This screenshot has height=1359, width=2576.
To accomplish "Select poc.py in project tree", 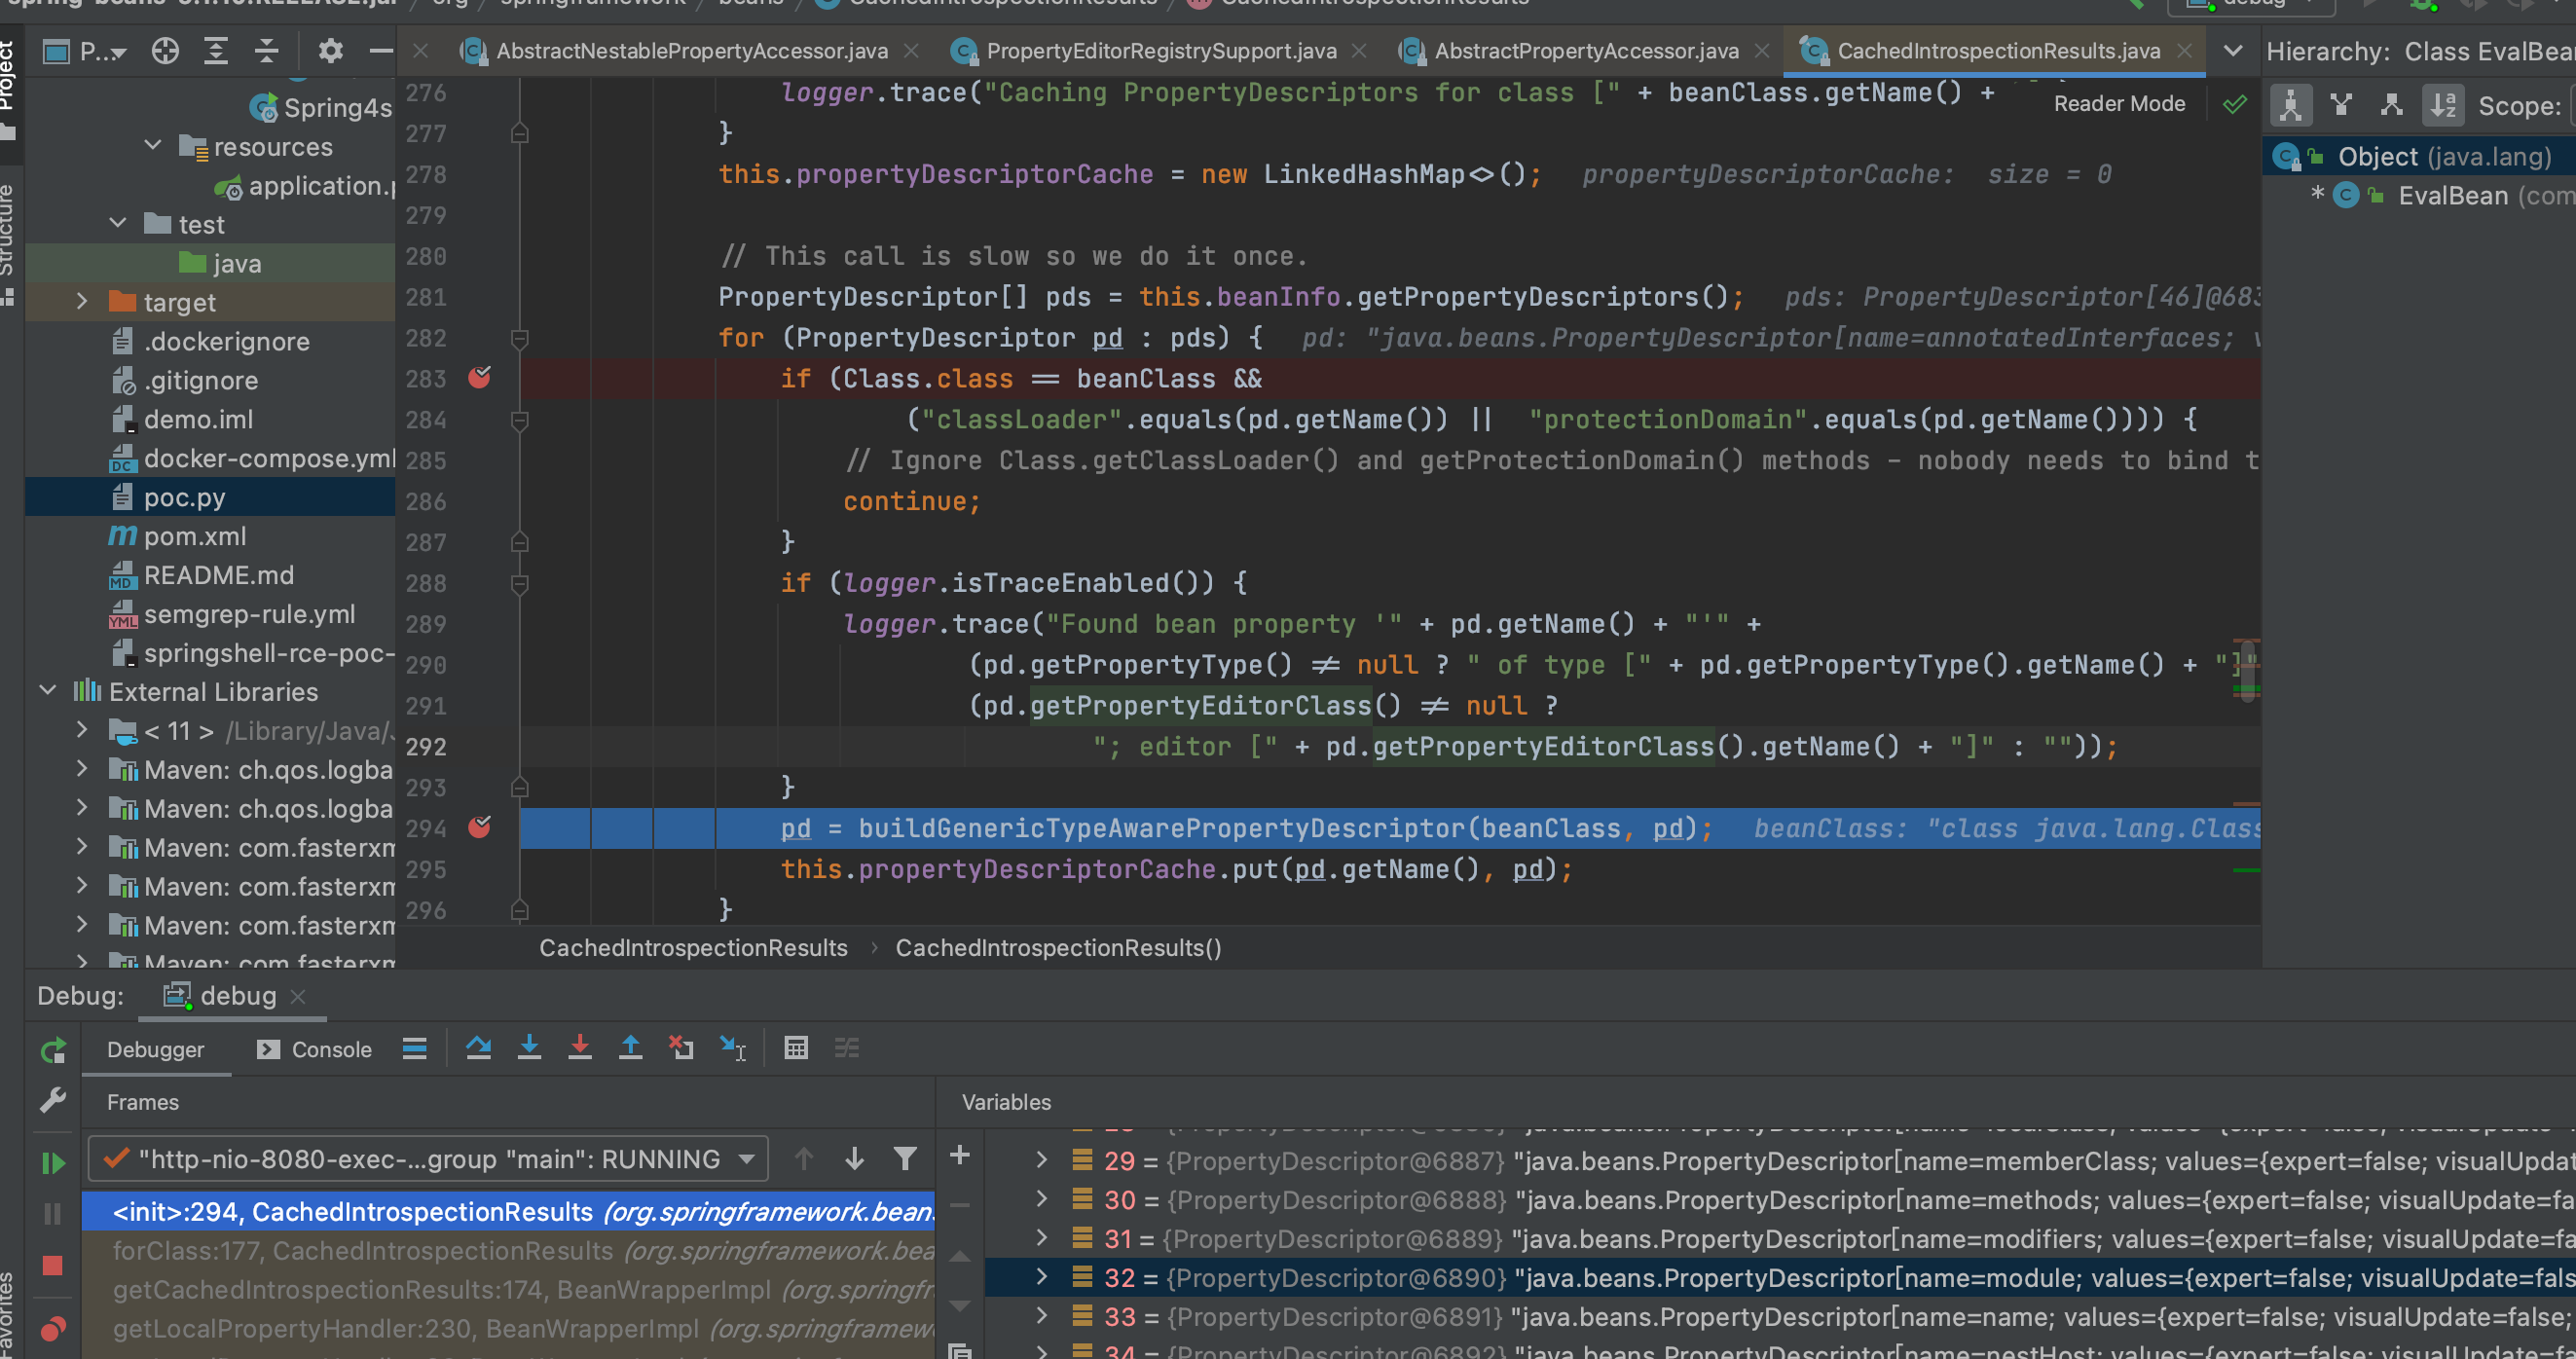I will point(211,497).
